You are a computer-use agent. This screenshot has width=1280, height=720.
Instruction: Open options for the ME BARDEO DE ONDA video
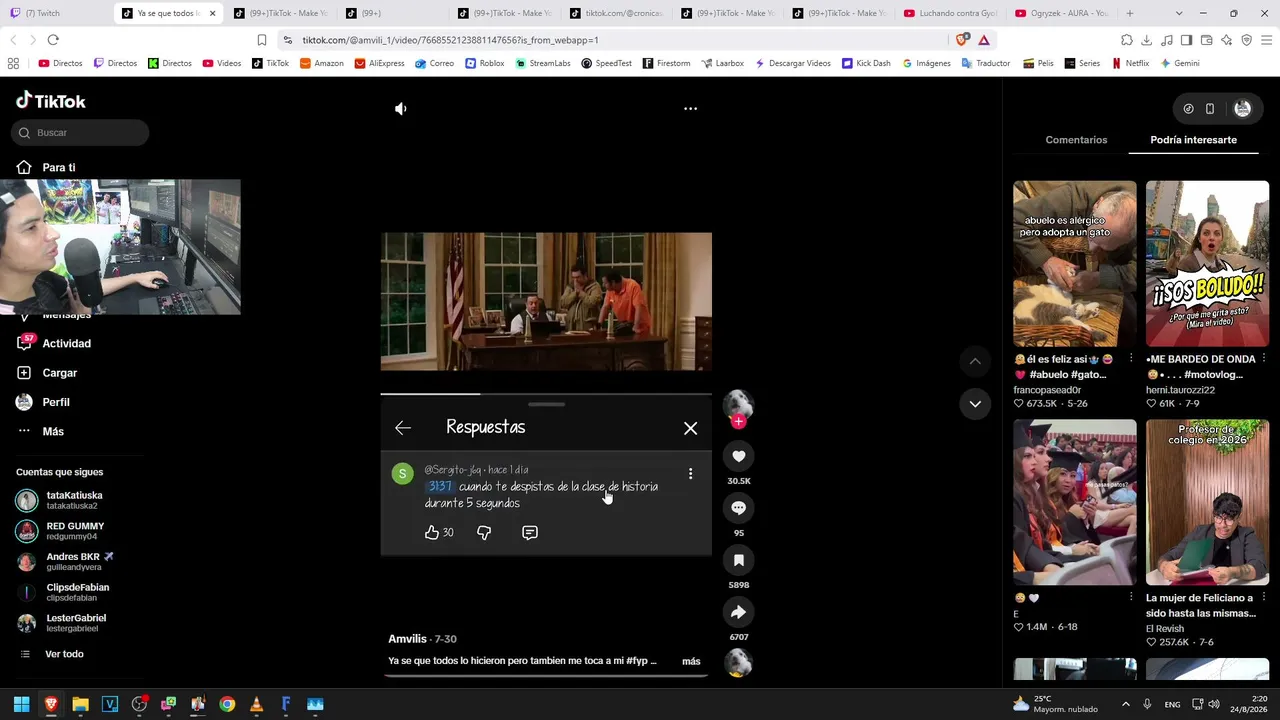click(1264, 358)
